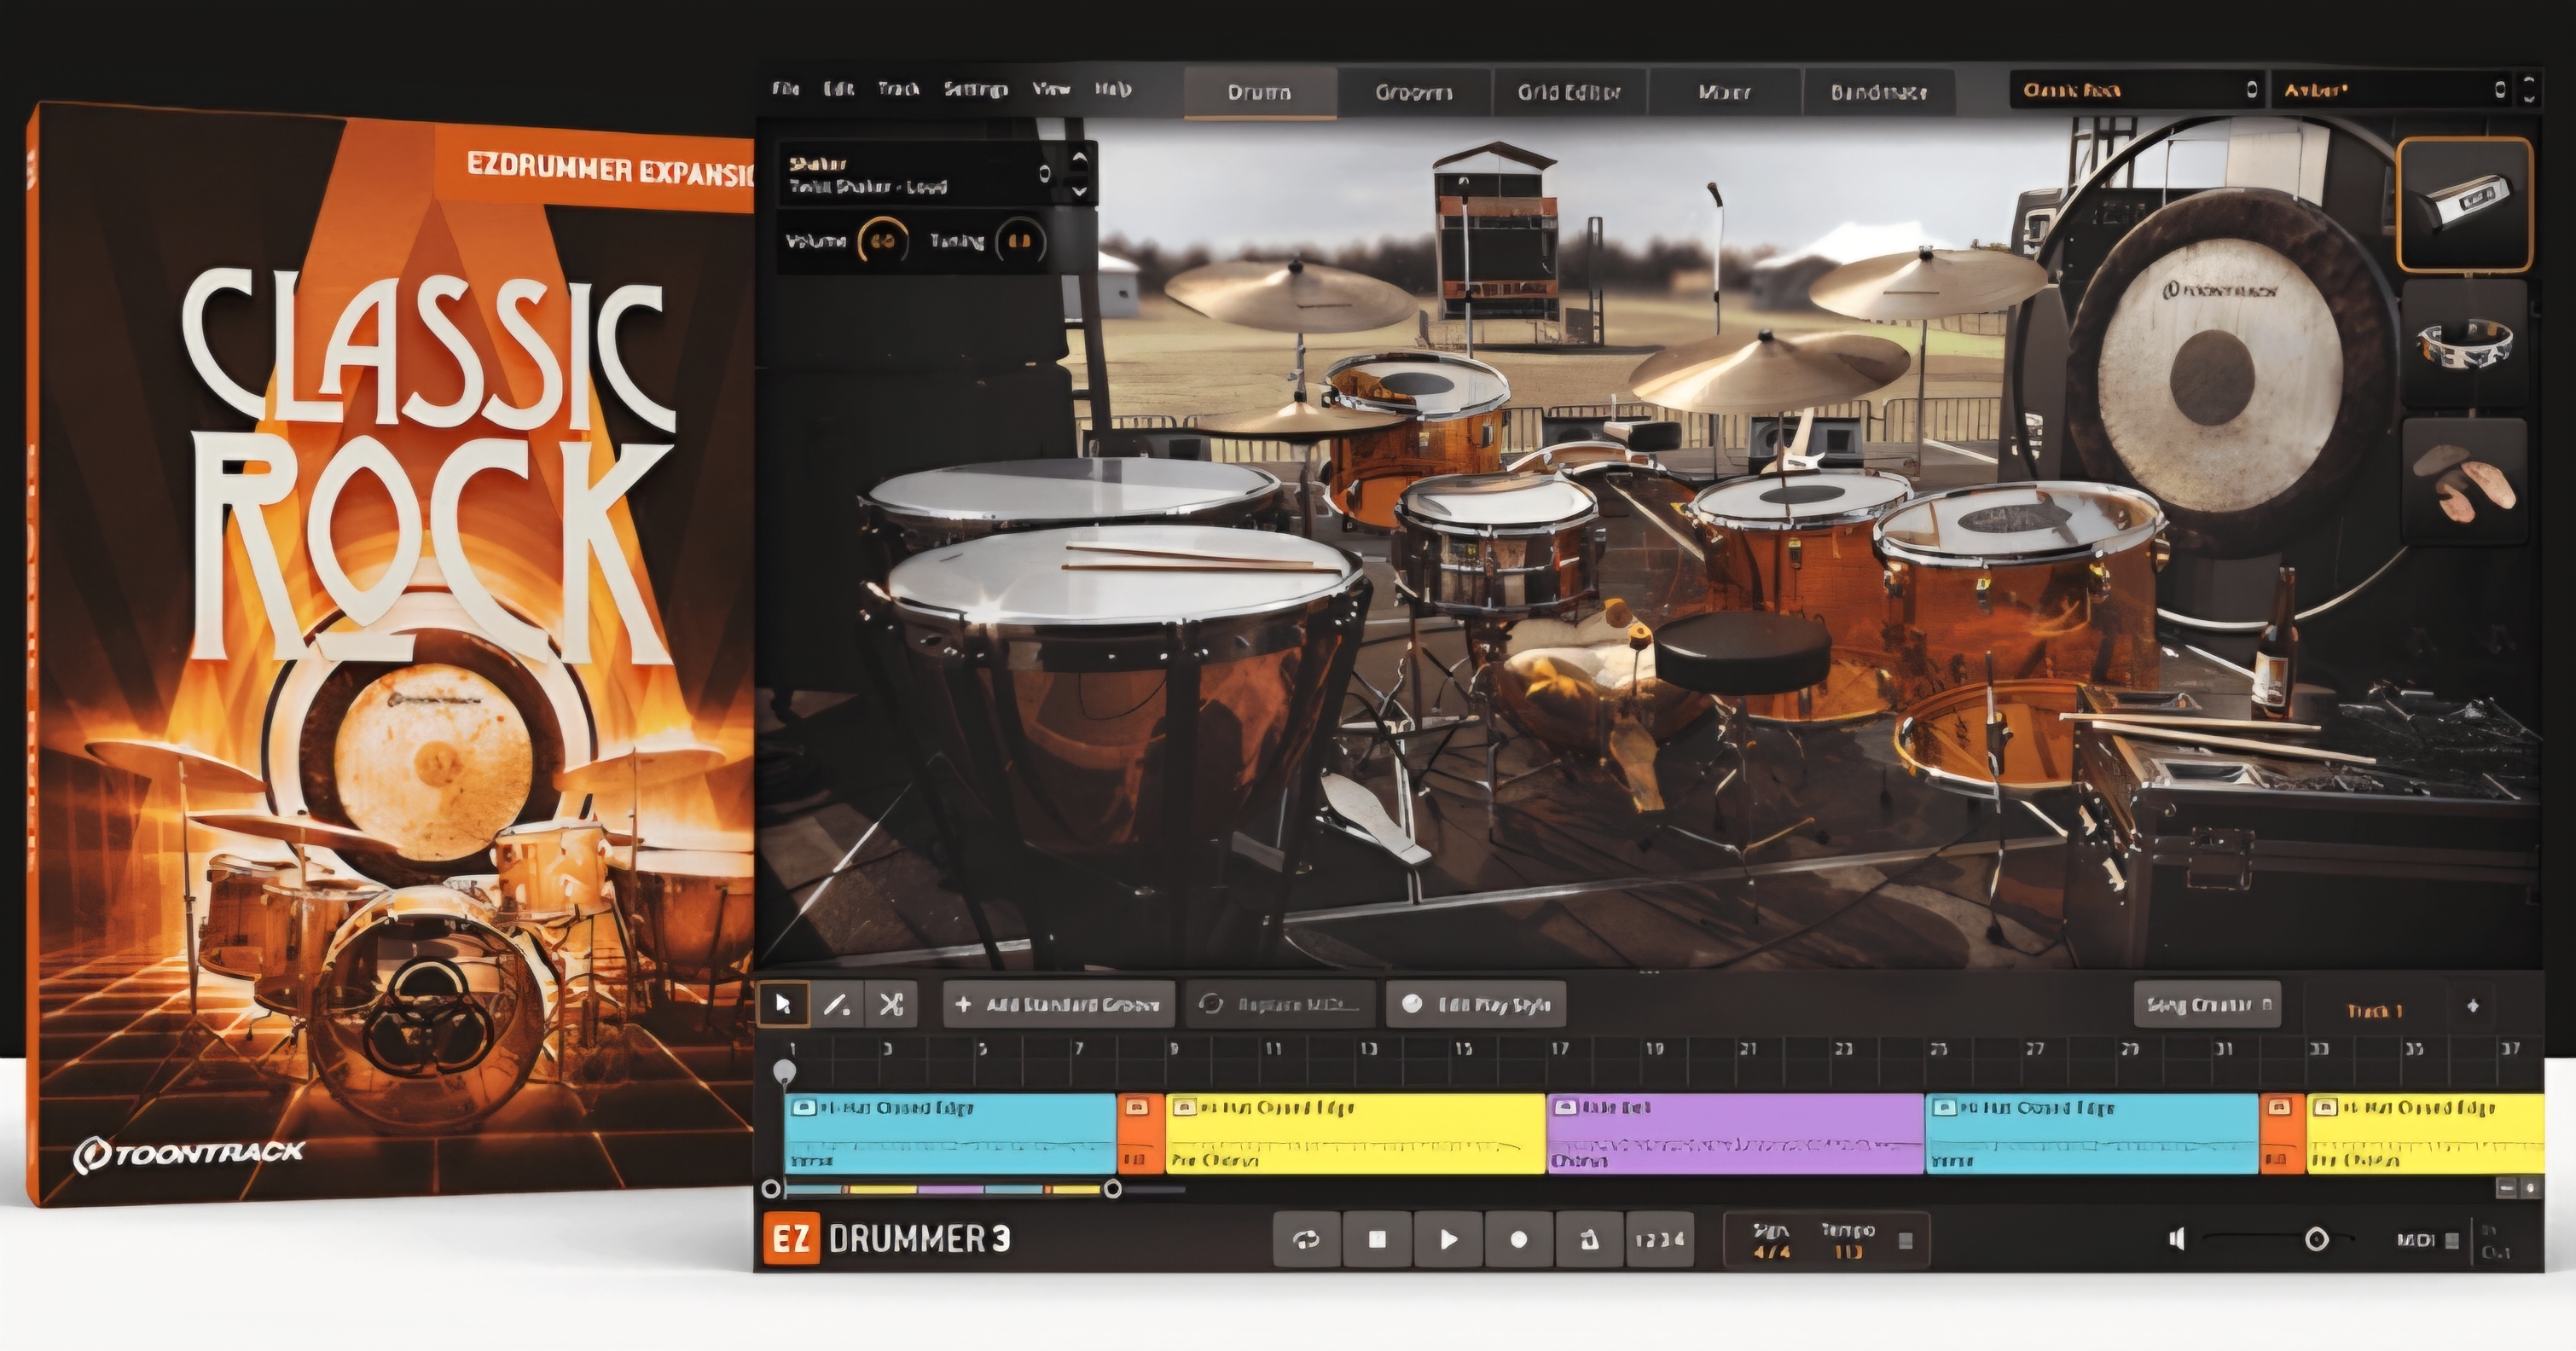Click the circular arrow icon on Replace MIDI
2576x1351 pixels.
point(1212,1004)
